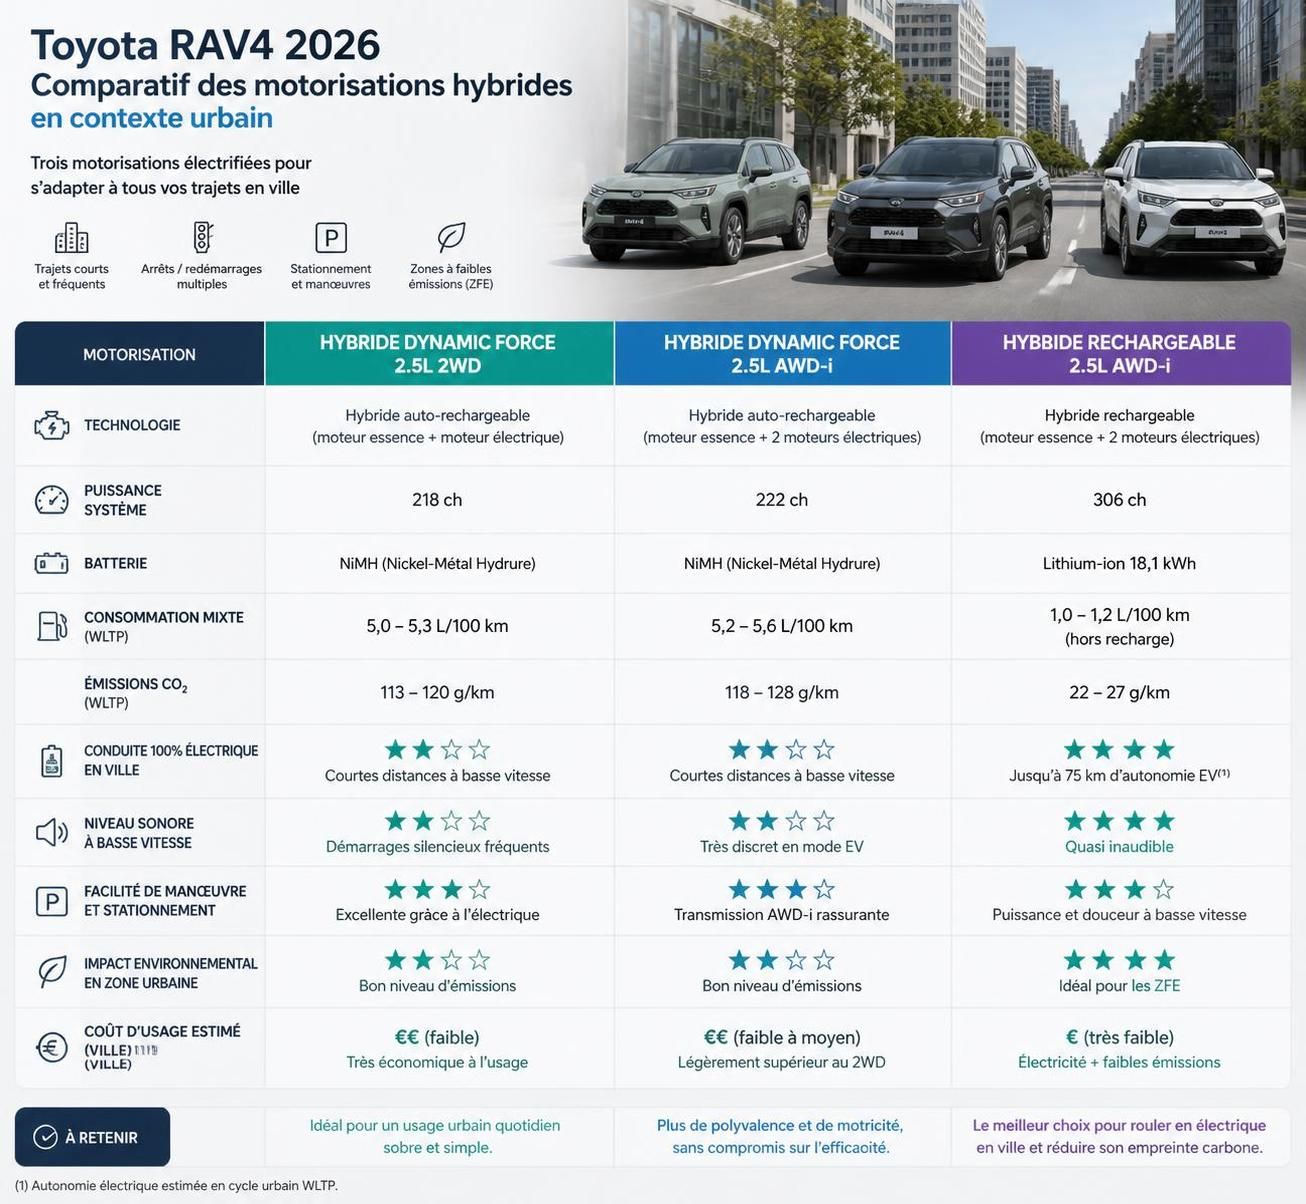The image size is (1306, 1204).
Task: Click the charging battery icon beside CONDUITE 100% ÉLECTRIQUE
Action: click(52, 761)
